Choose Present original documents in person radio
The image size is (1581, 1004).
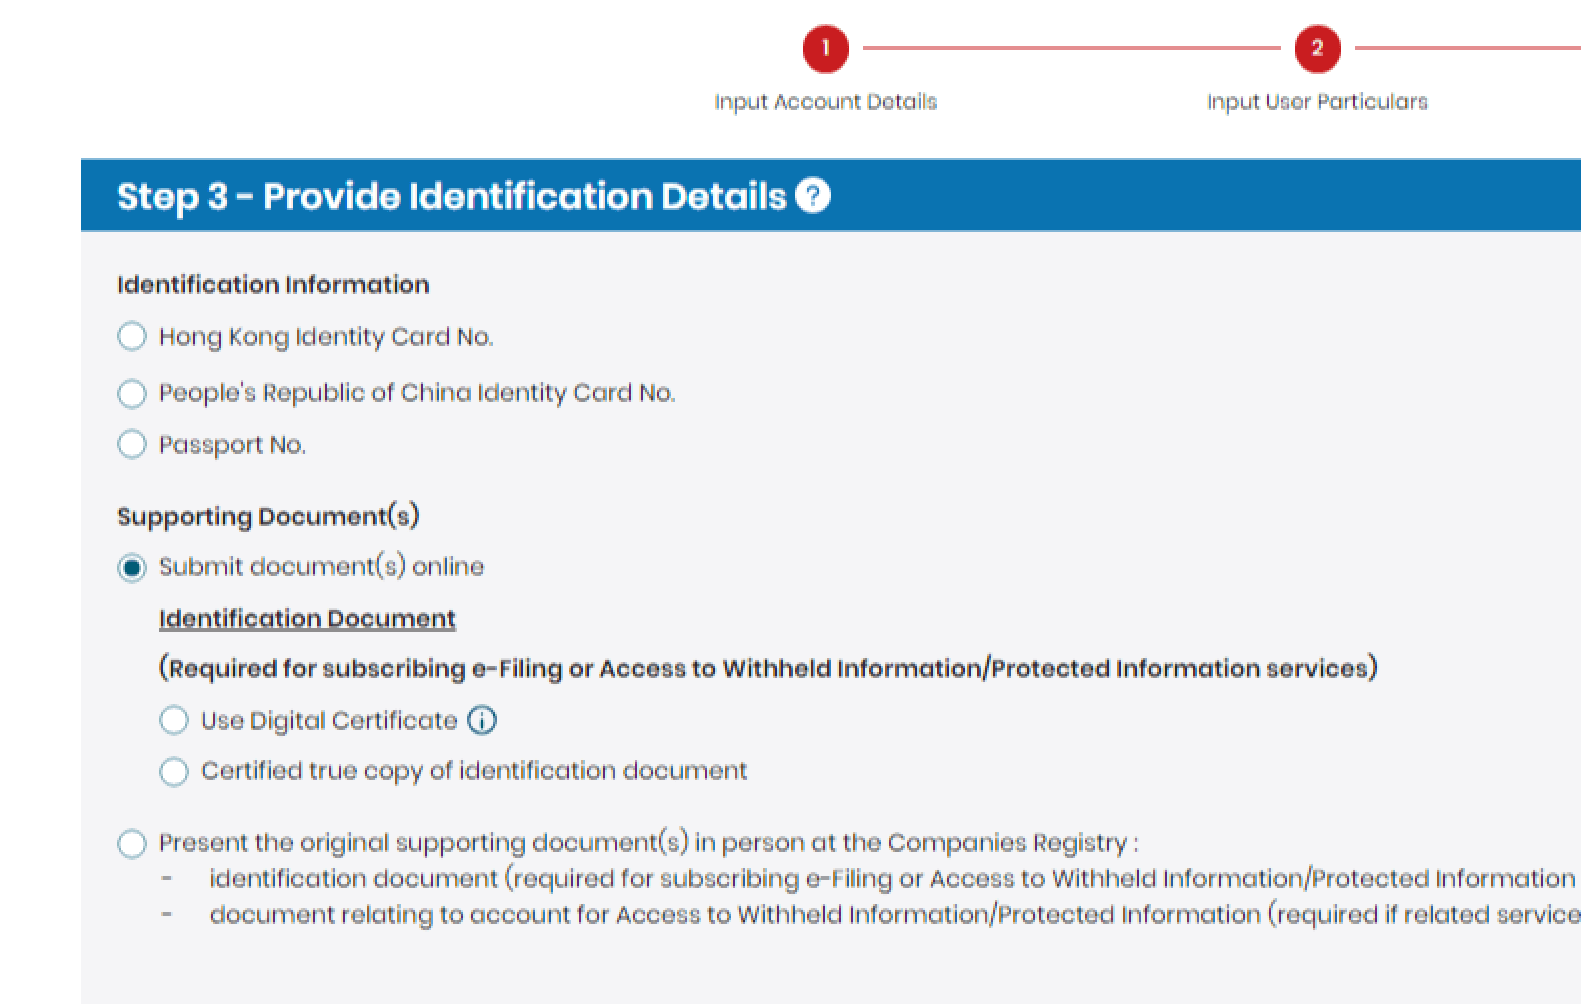[x=132, y=843]
